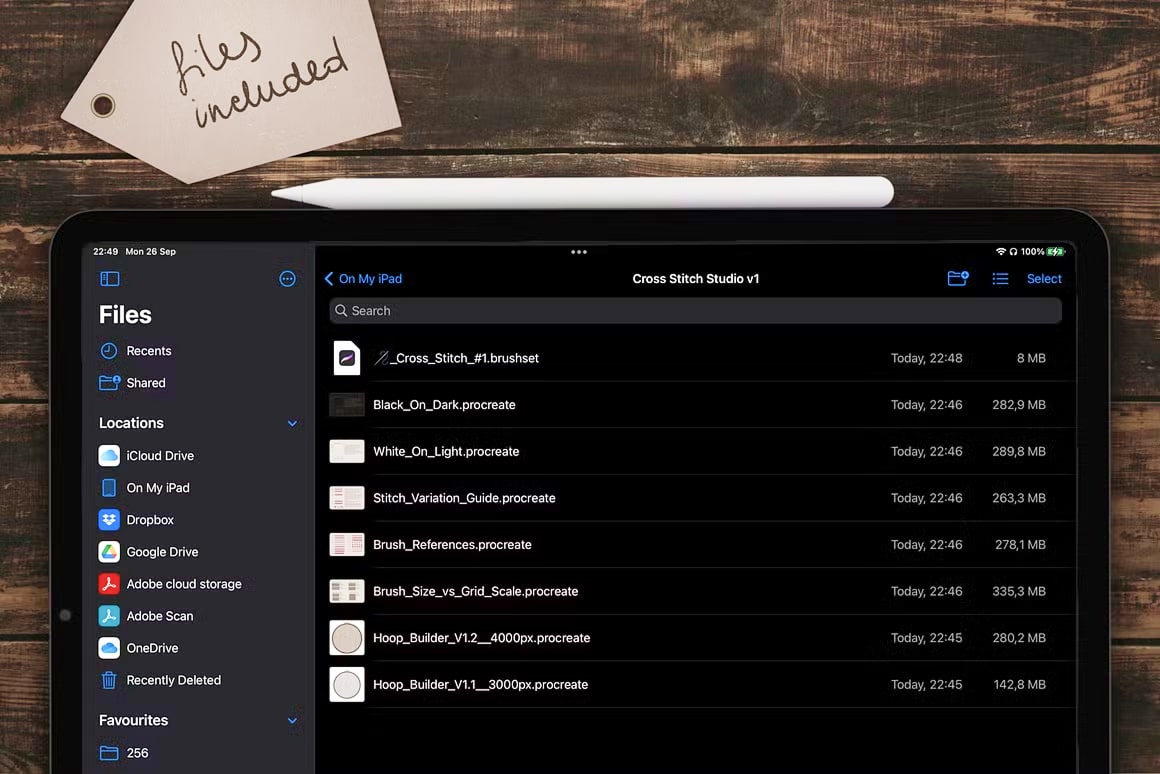
Task: Click the On My iPad device icon
Action: (x=109, y=488)
